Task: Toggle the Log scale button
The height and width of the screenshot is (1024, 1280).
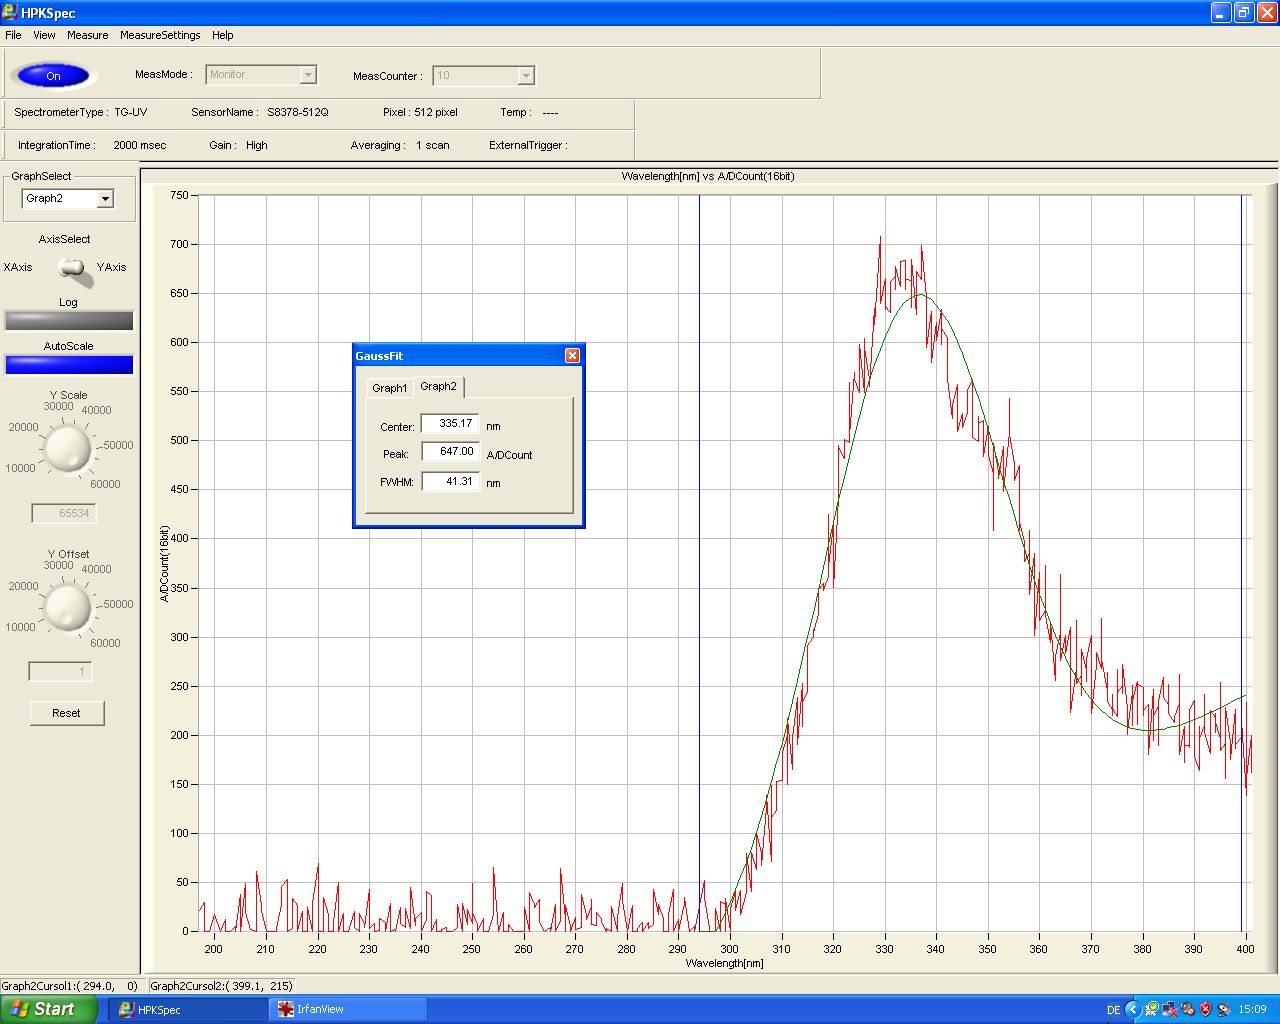Action: click(69, 320)
